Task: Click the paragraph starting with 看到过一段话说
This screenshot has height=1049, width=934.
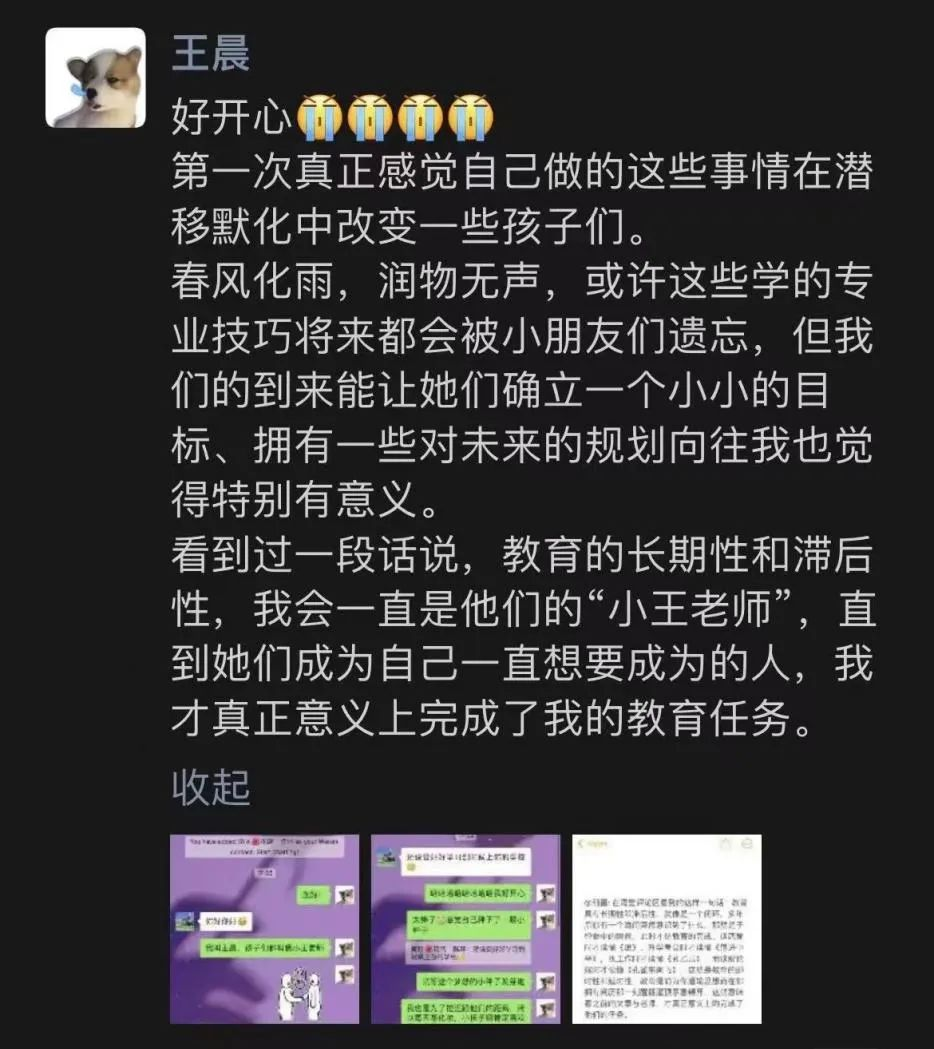Action: 523,636
